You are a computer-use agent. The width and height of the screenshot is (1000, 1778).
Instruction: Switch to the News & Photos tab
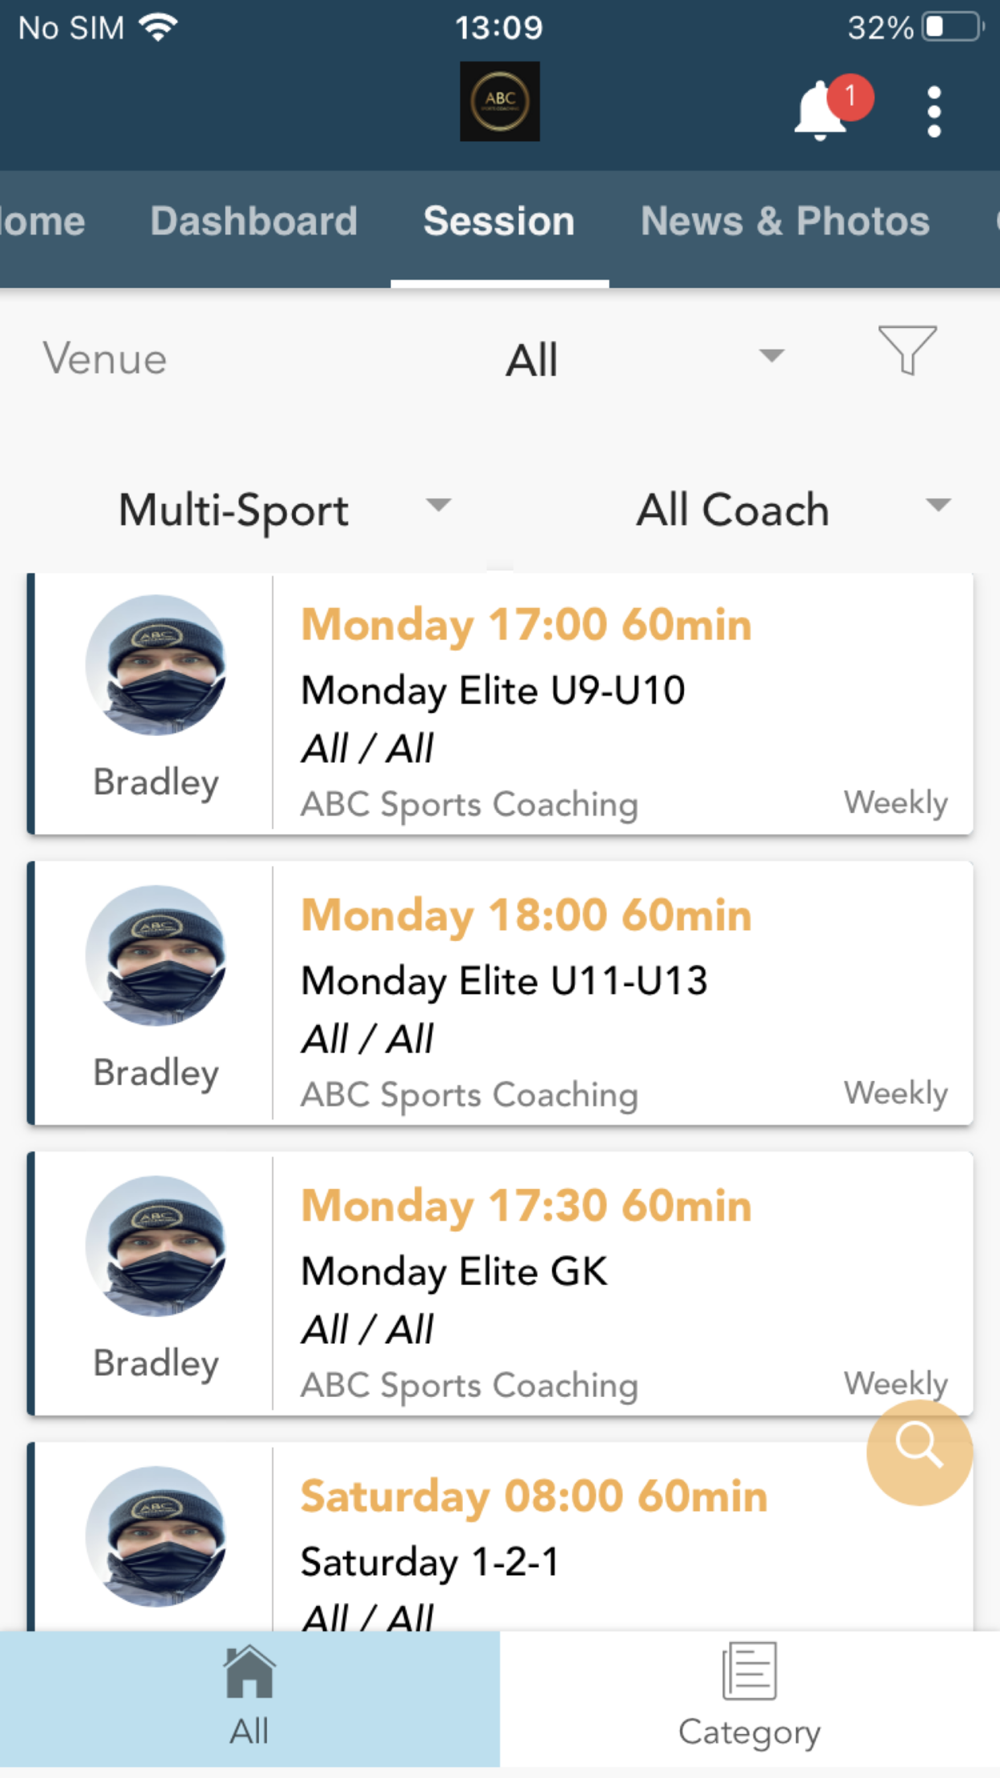[x=785, y=221]
